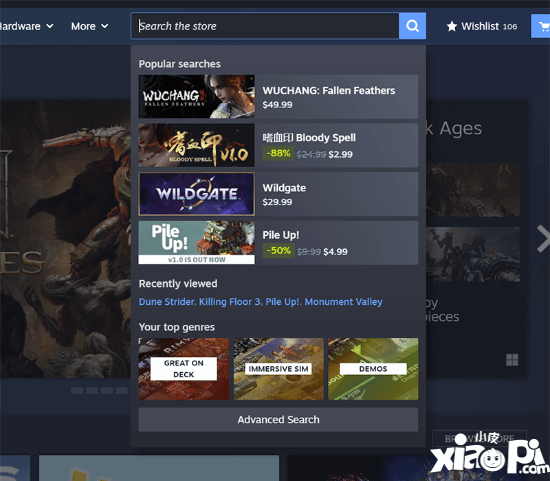Image resolution: width=550 pixels, height=481 pixels.
Task: Open lower featured game screenshot thumbnail
Action: point(473,254)
